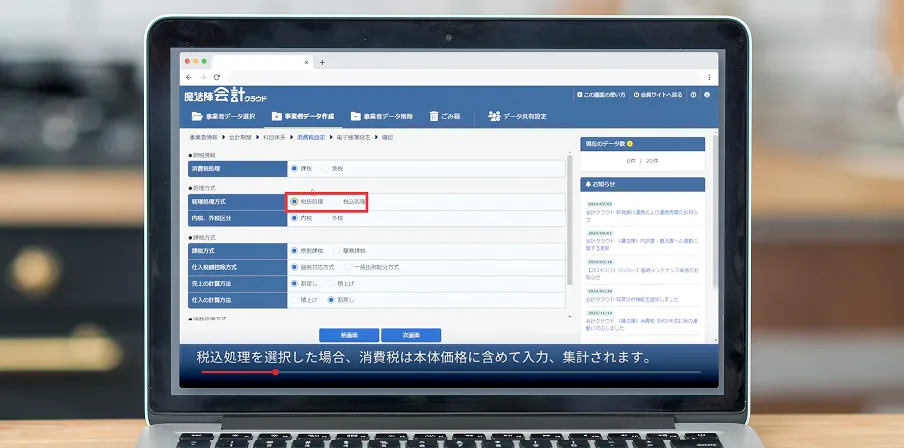Click the page's right-edge scrollbar
The height and width of the screenshot is (448, 904).
point(715,210)
